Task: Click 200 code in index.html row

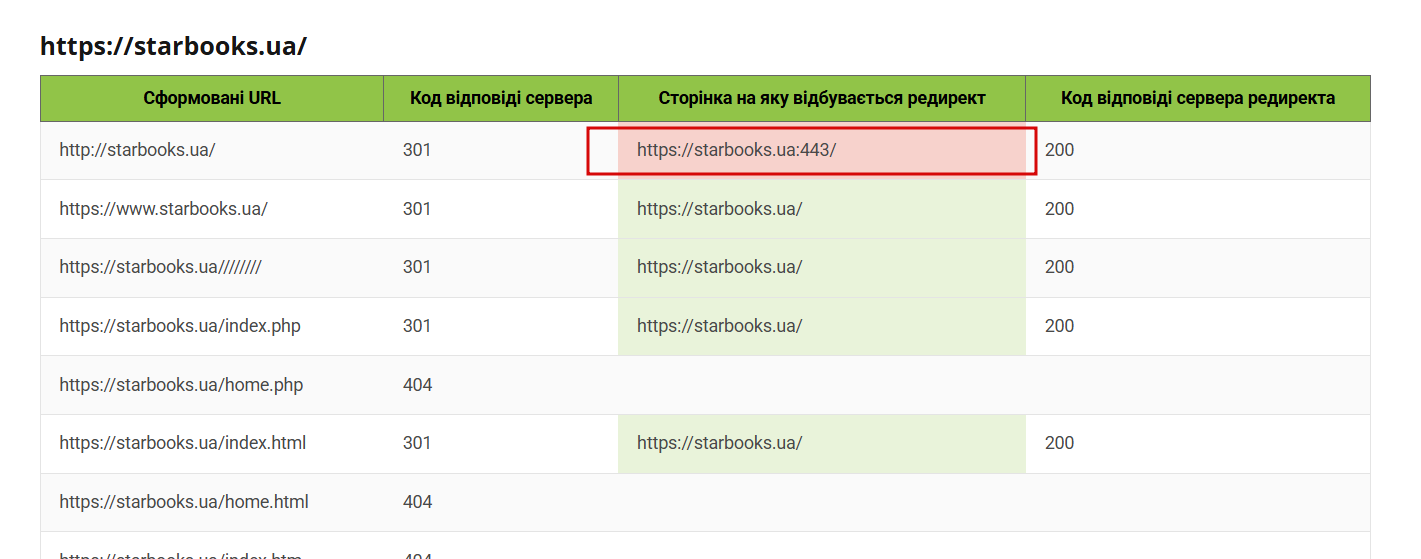Action: pyautogui.click(x=1059, y=443)
